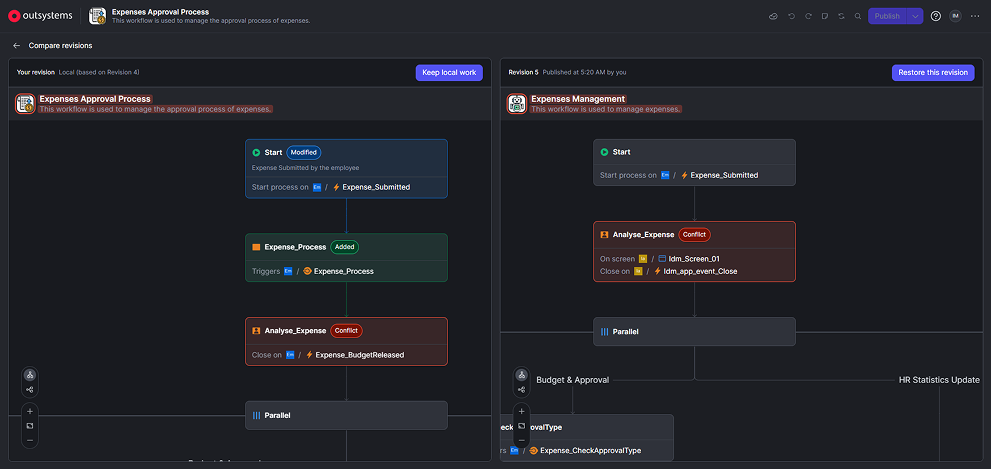Select horizontal layout icon in left panel
This screenshot has height=469, width=991.
point(30,390)
